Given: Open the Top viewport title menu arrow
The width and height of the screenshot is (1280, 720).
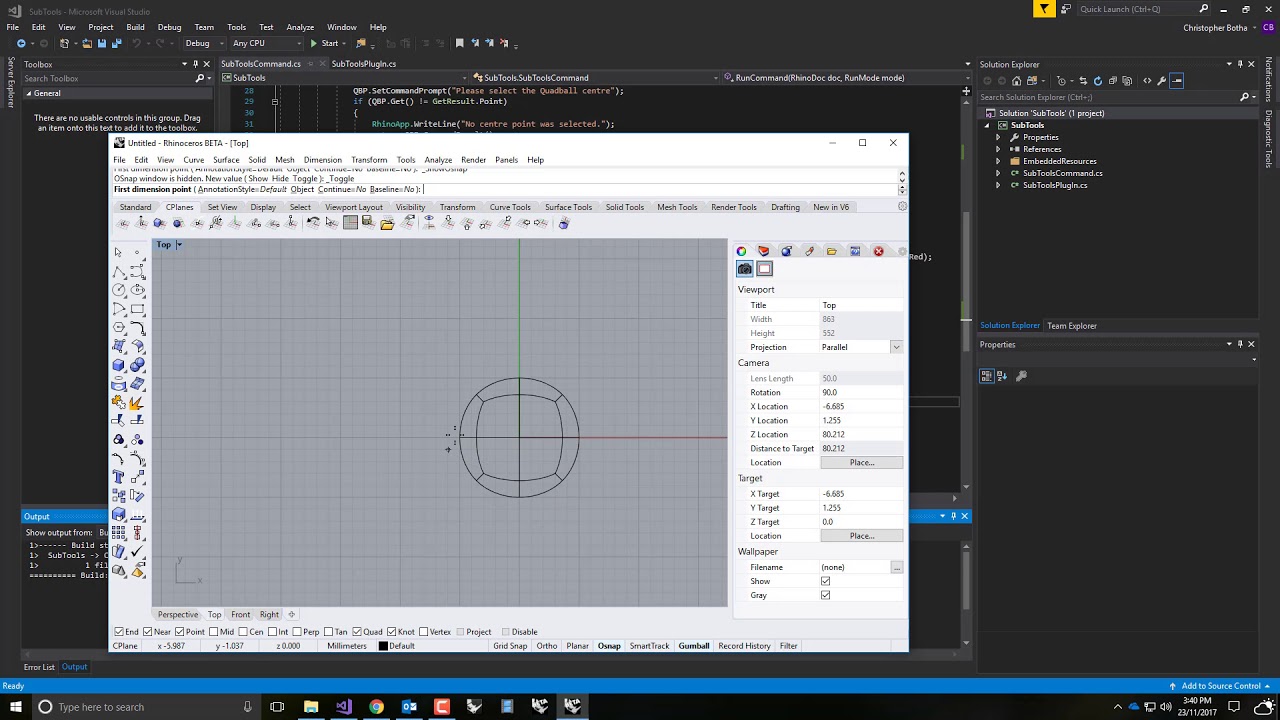Looking at the screenshot, I should pos(179,245).
